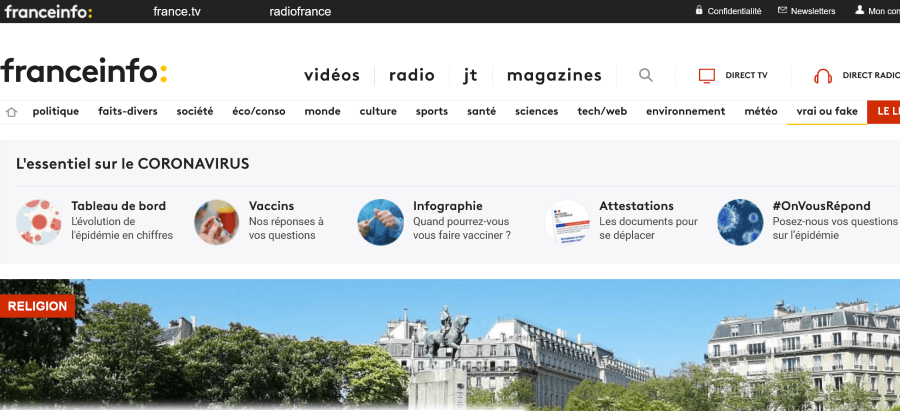Open the #OnVousRépond virus thumbnail
The image size is (900, 411).
tap(740, 222)
